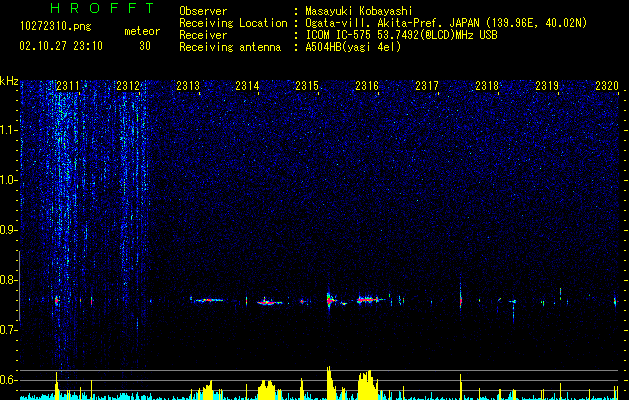
Task: Click the 2314 time marker
Action: pyautogui.click(x=247, y=85)
